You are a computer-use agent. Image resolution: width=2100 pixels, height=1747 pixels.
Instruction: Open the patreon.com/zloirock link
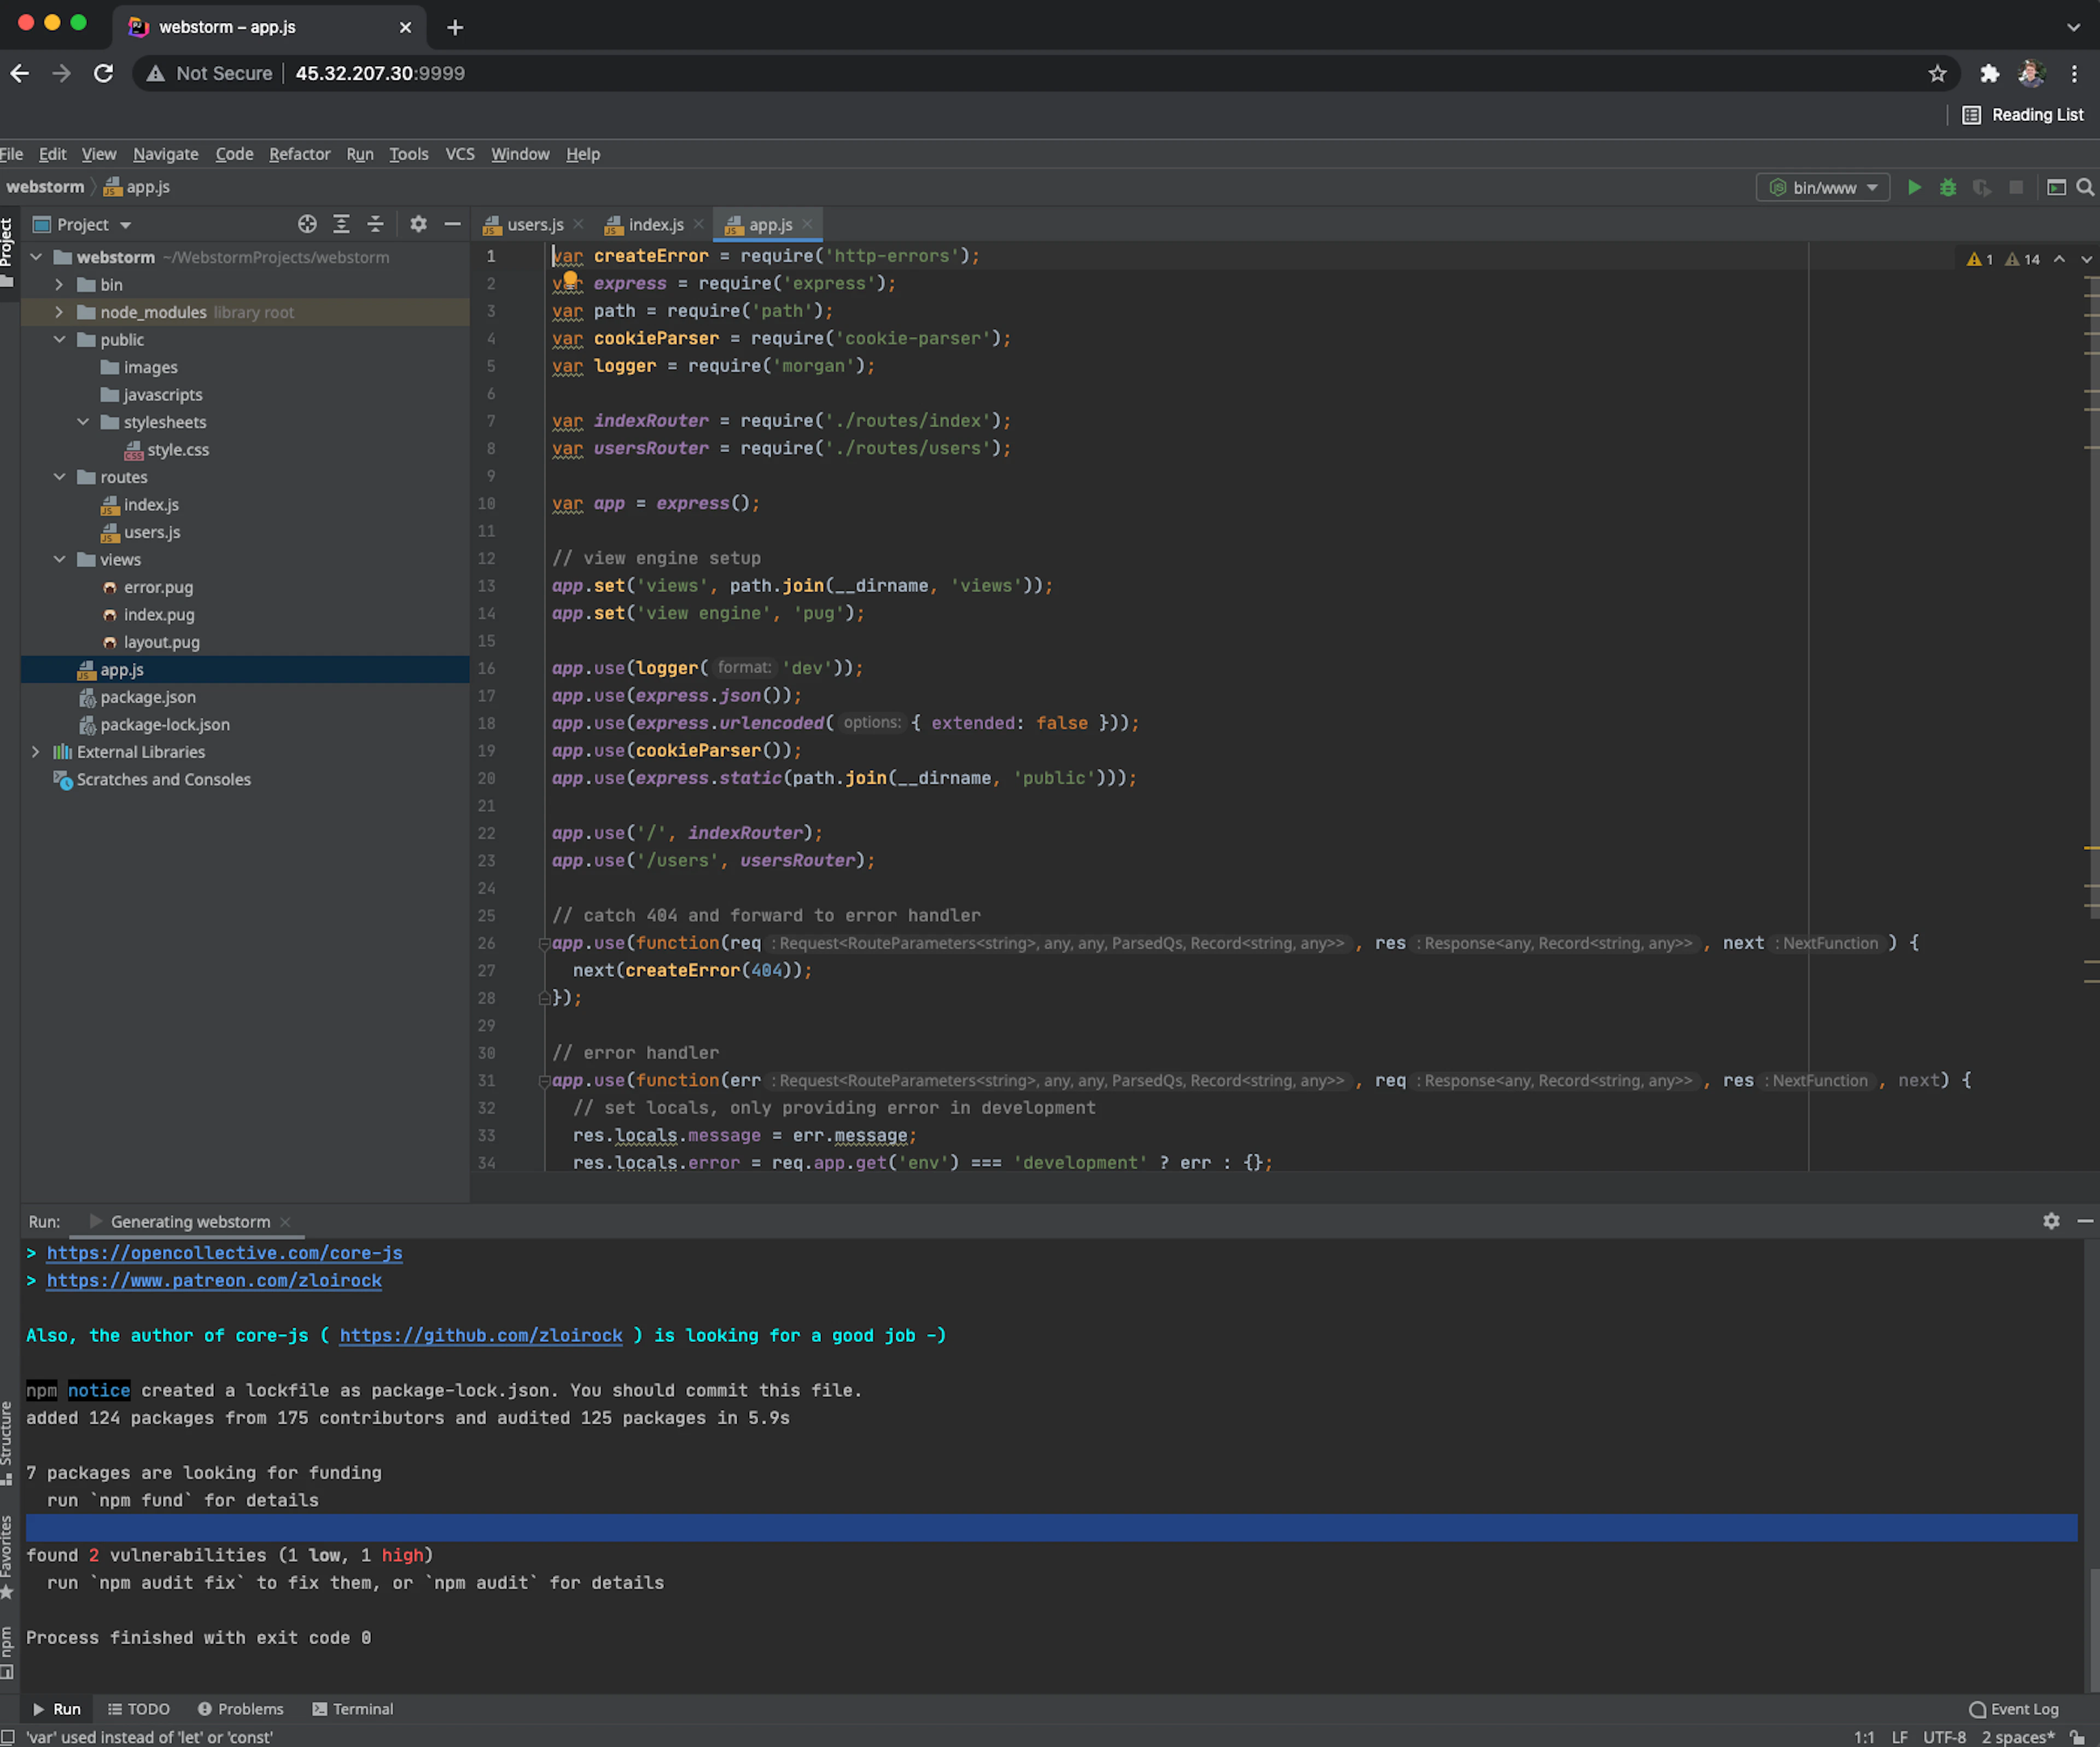click(x=214, y=1281)
